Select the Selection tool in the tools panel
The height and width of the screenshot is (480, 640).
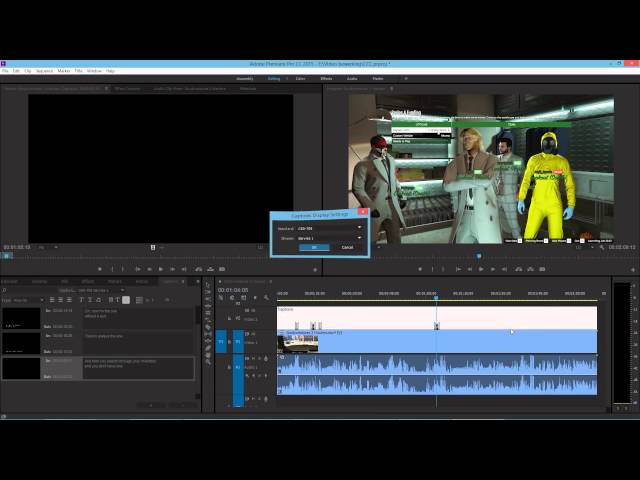(x=208, y=285)
